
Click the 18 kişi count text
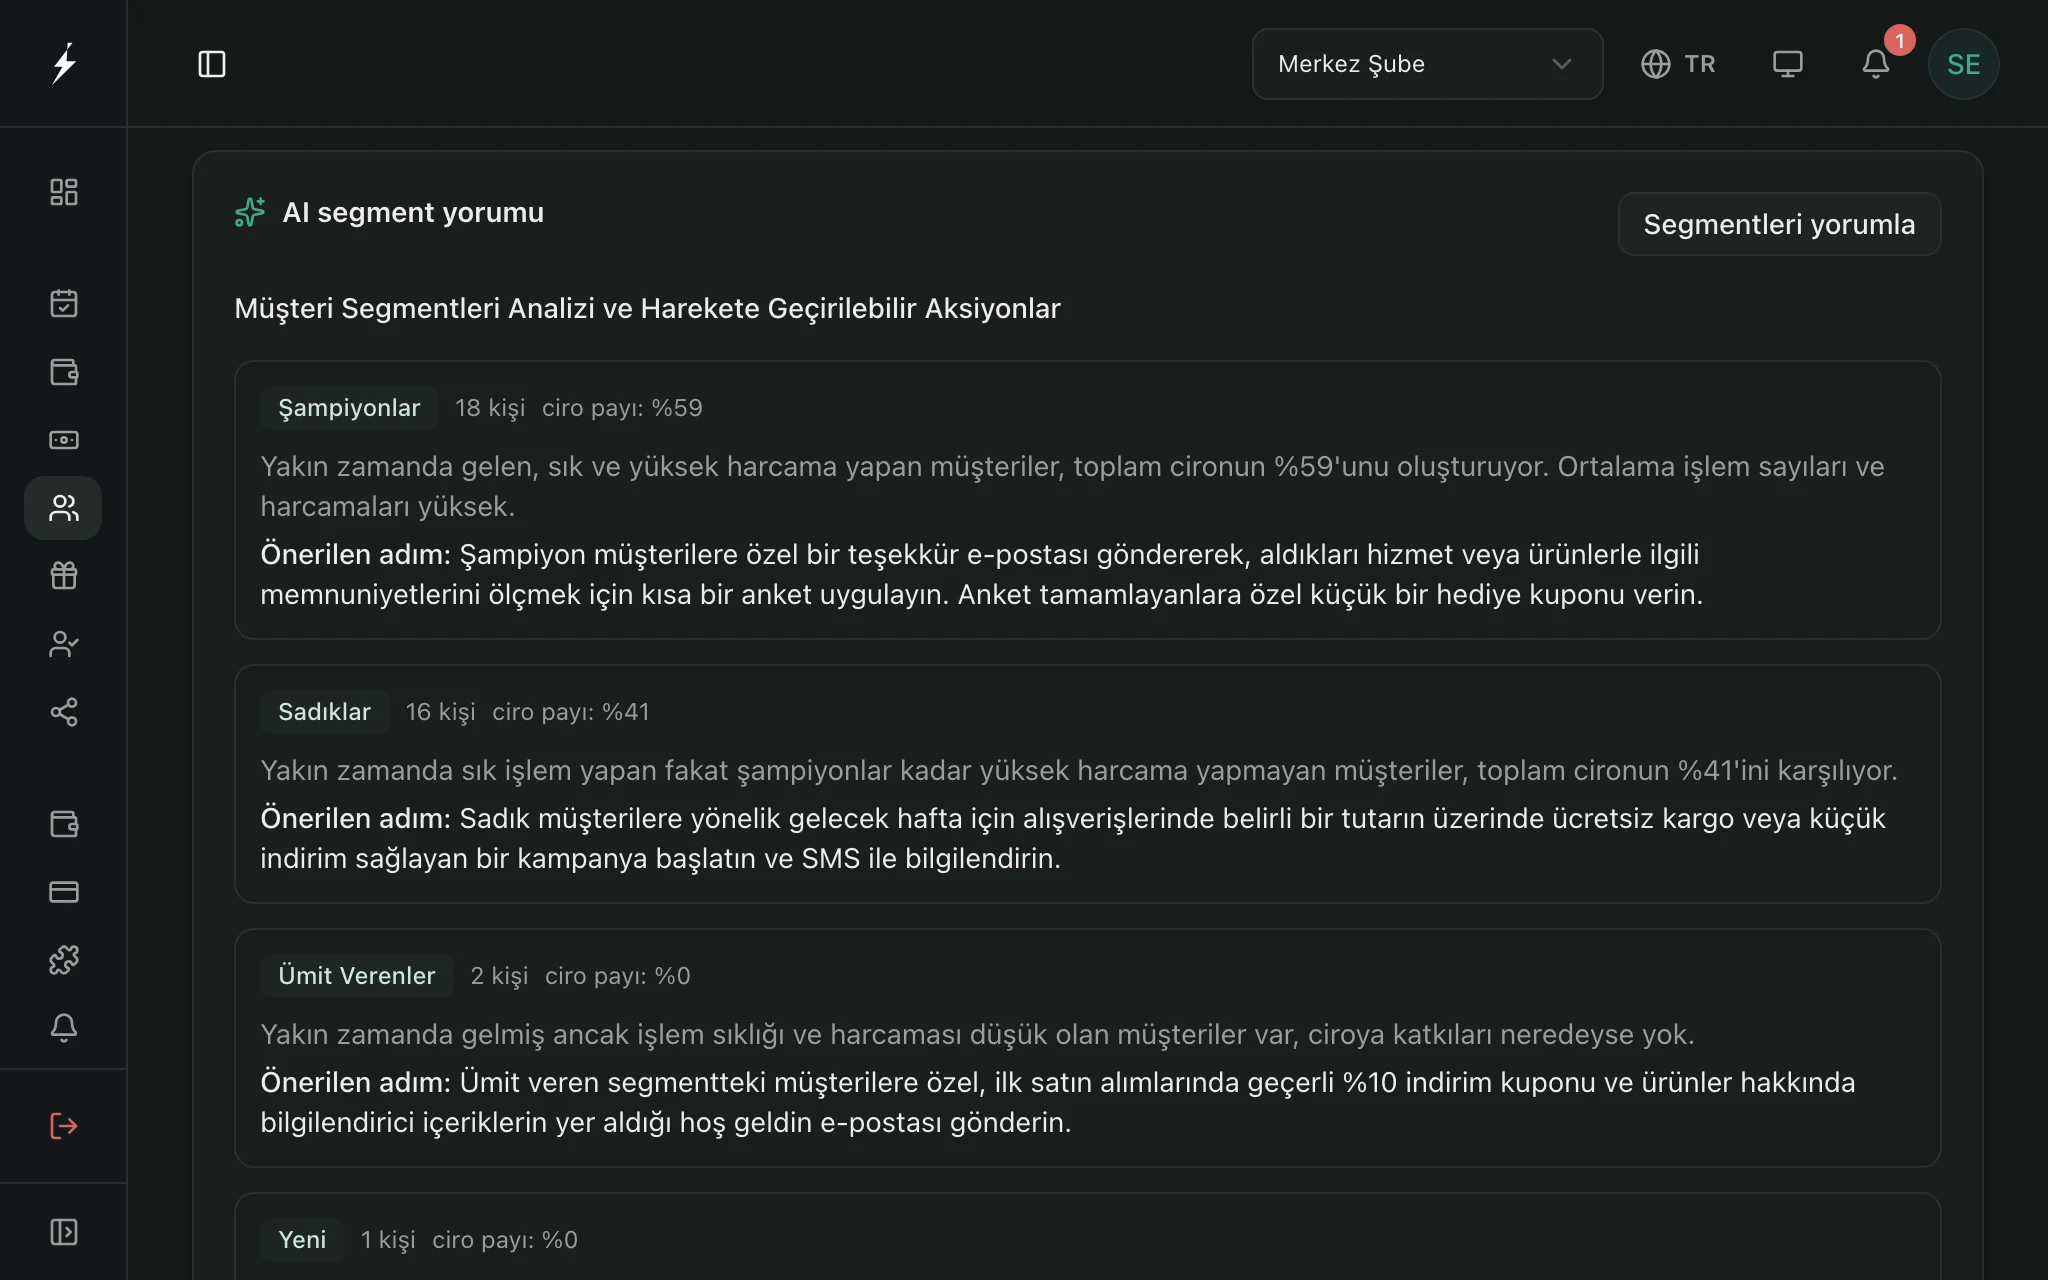(490, 408)
